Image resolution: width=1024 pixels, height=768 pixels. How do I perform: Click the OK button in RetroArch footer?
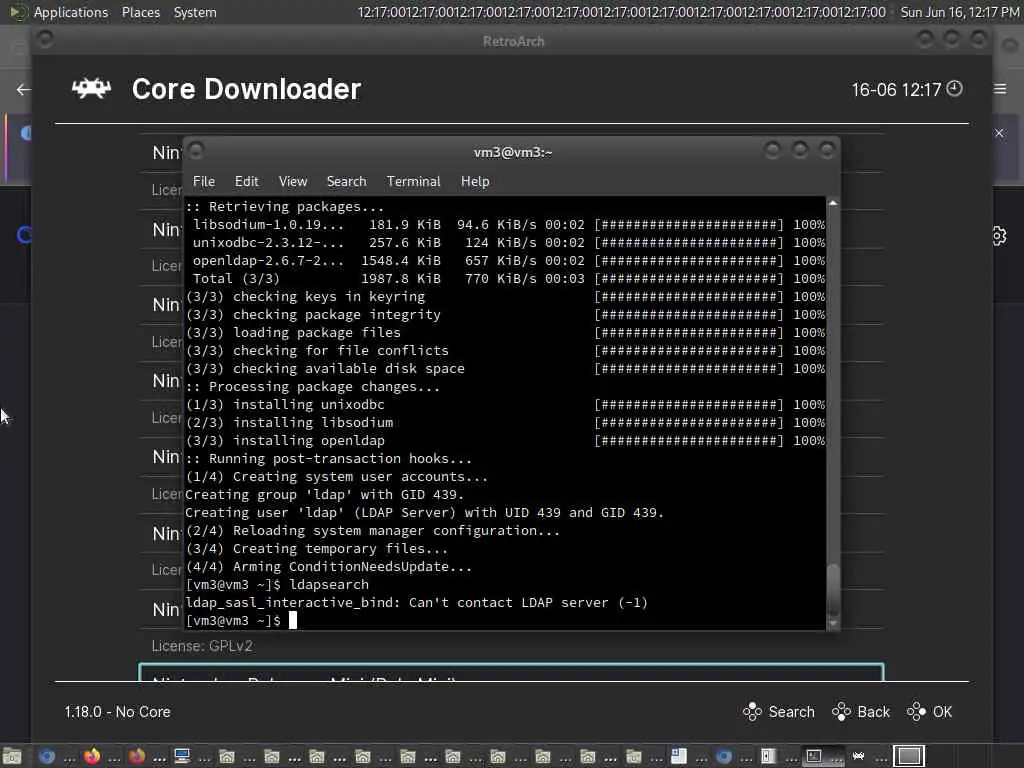pos(929,712)
